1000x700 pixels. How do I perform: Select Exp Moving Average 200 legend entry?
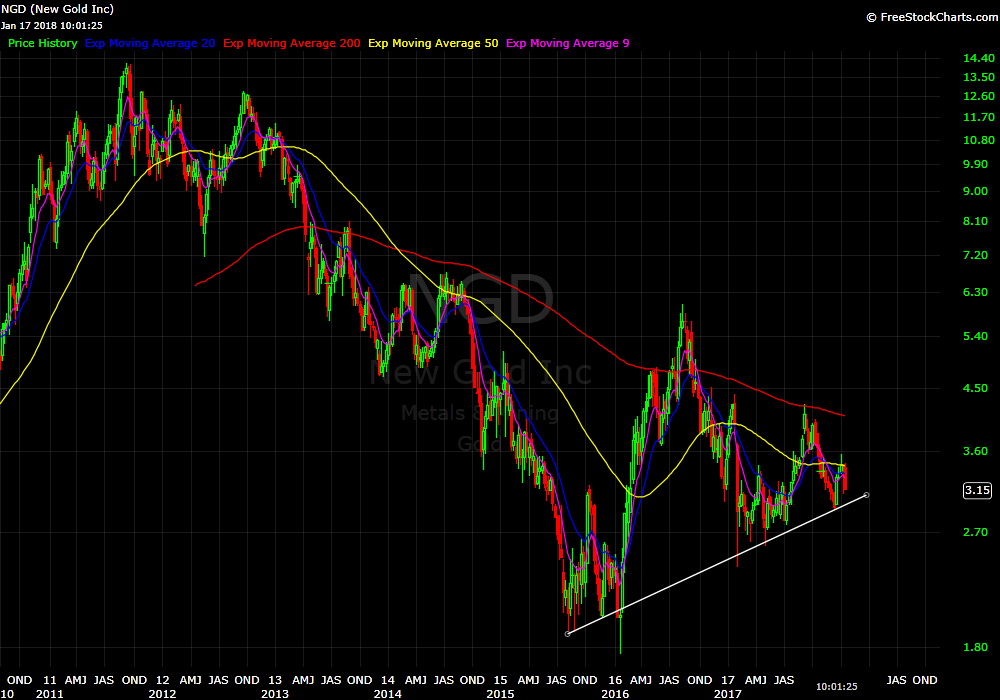pos(291,43)
